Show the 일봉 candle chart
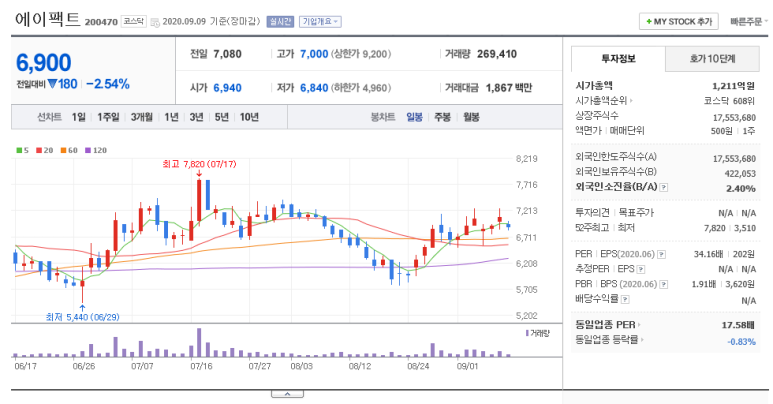 pos(414,117)
